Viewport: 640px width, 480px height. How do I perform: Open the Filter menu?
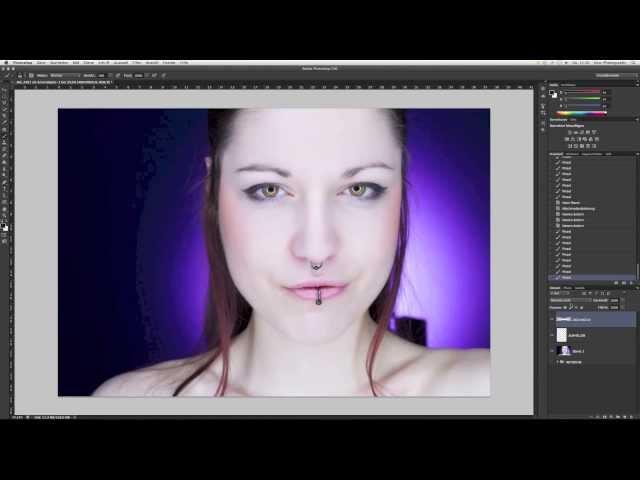[135, 62]
